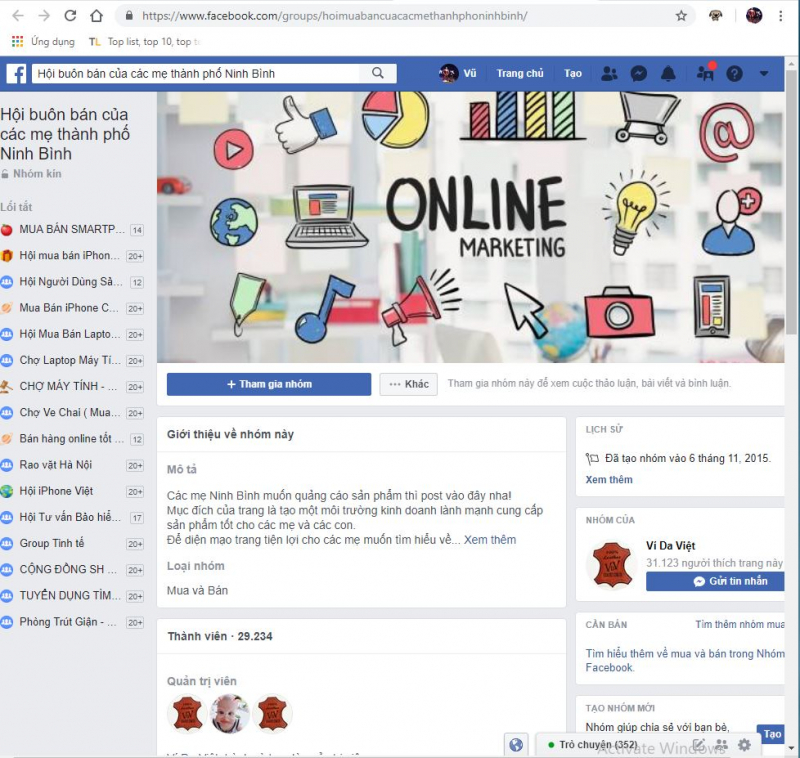The image size is (800, 758).
Task: Expand description with Xem thêm link
Action: [x=490, y=540]
